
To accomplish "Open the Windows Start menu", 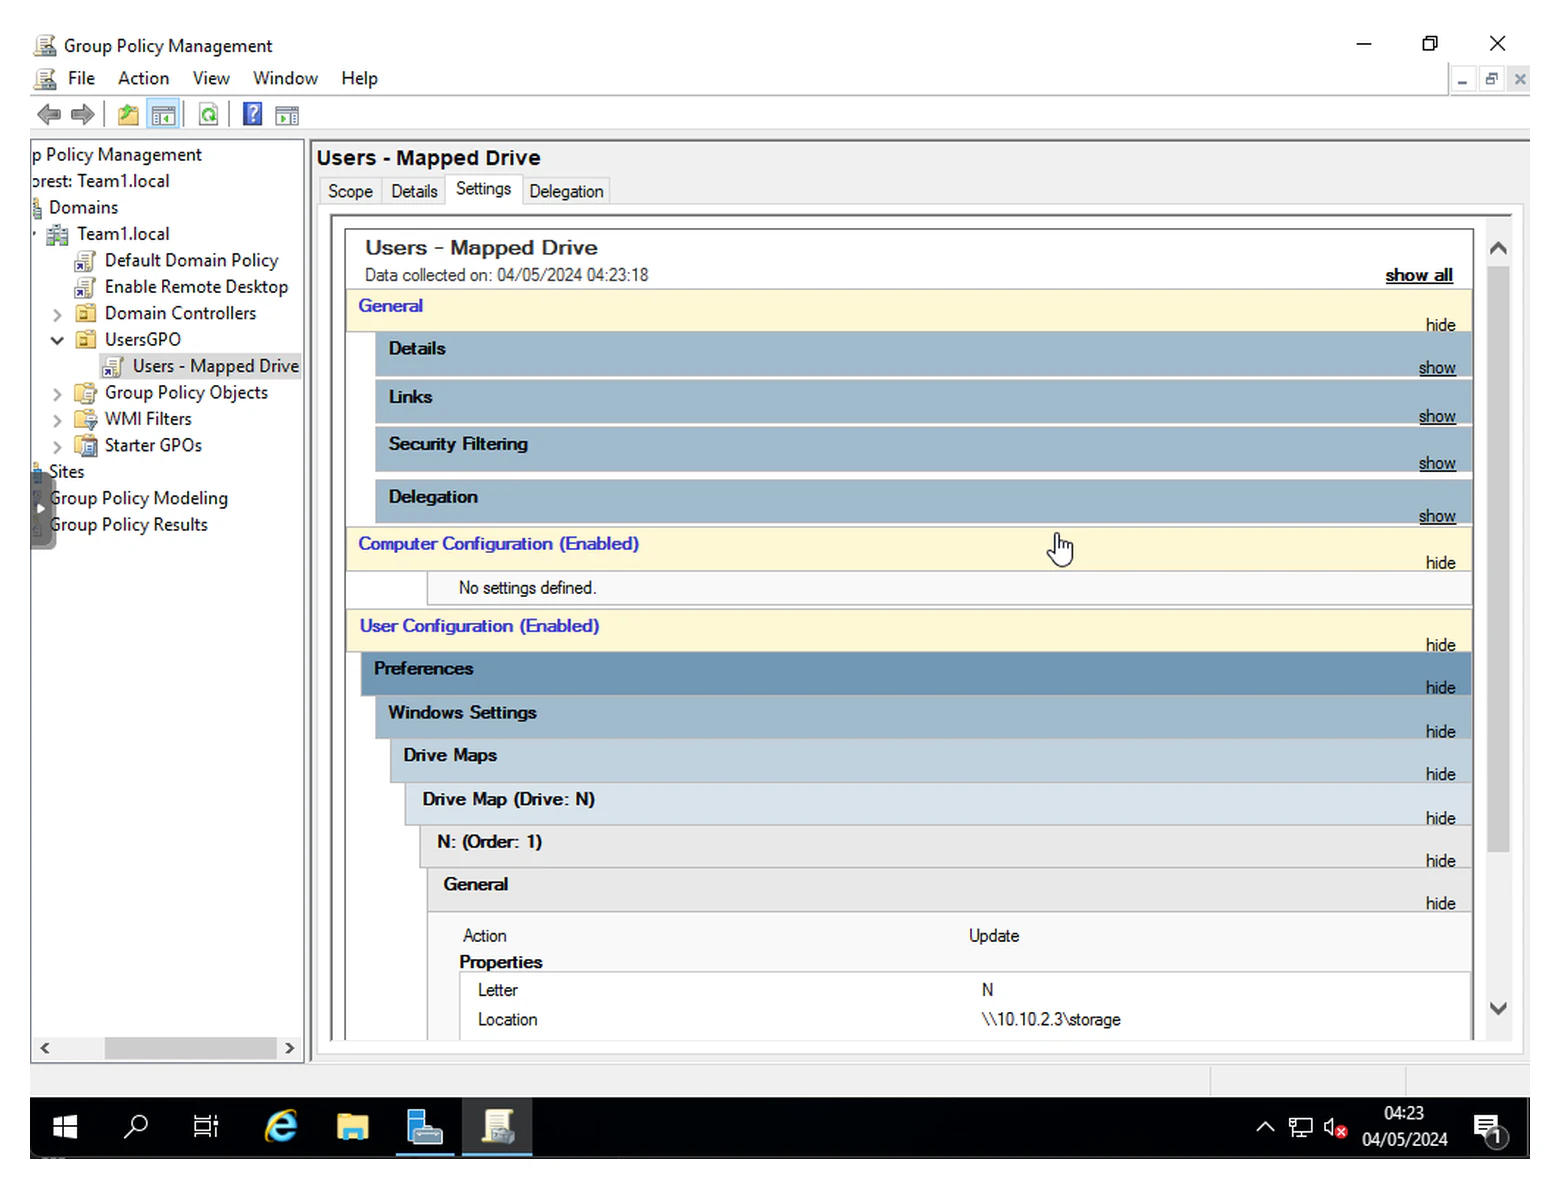I will click(x=65, y=1127).
